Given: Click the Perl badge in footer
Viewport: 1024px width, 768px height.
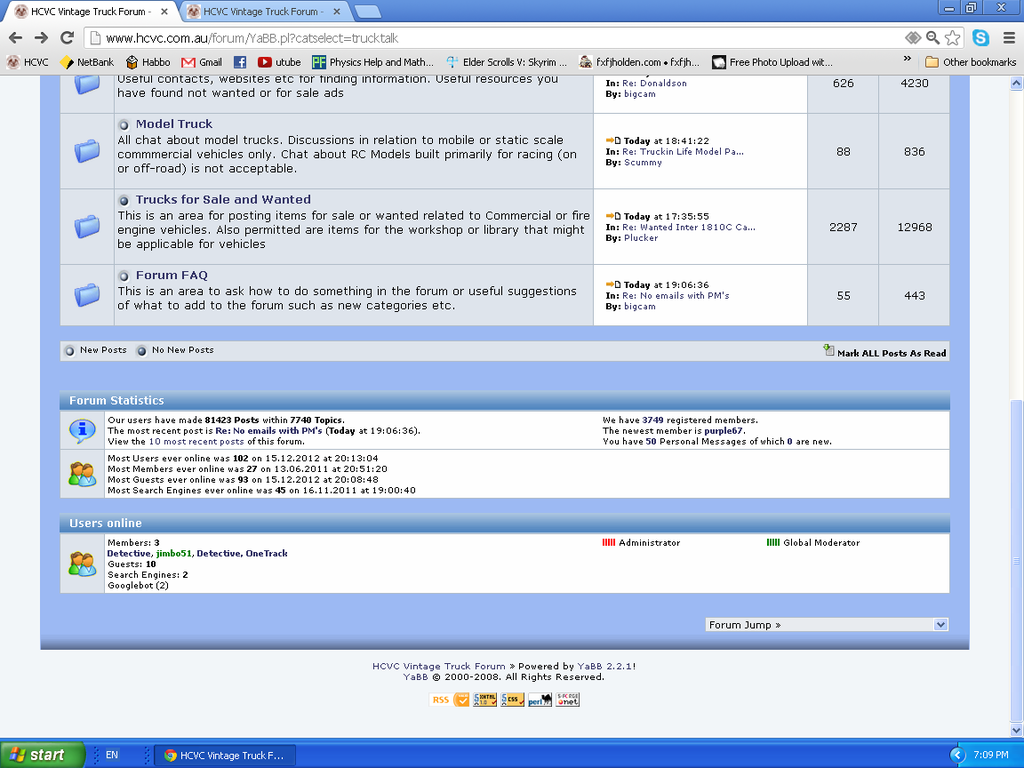Looking at the screenshot, I should click(539, 700).
